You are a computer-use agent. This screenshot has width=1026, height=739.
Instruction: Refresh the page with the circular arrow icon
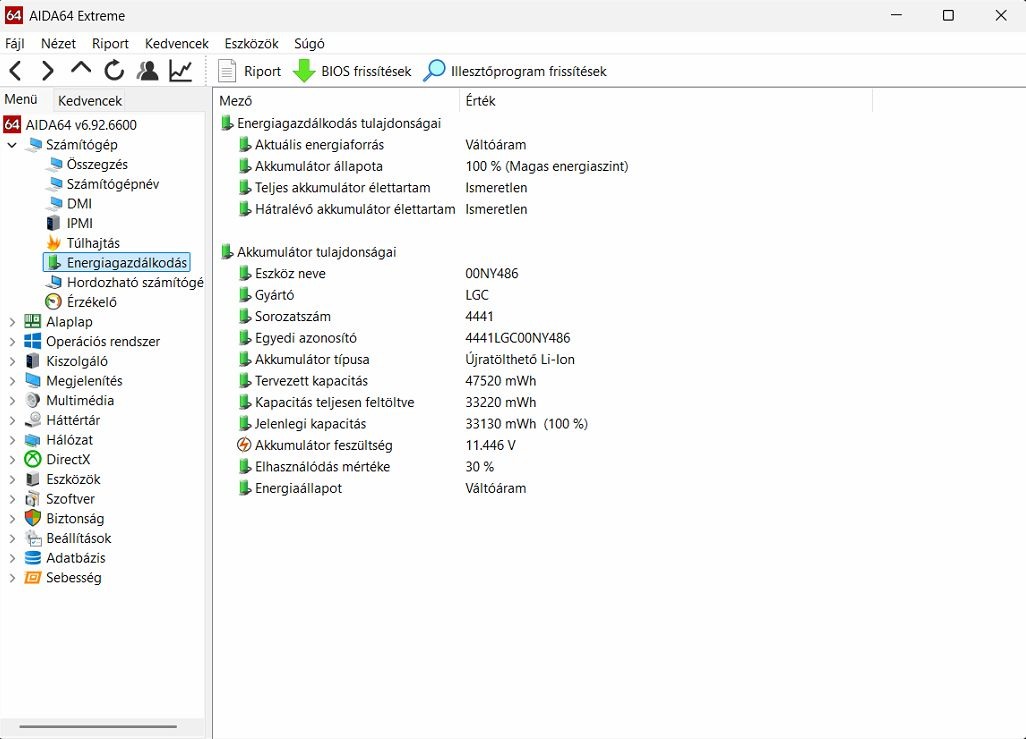click(x=114, y=71)
